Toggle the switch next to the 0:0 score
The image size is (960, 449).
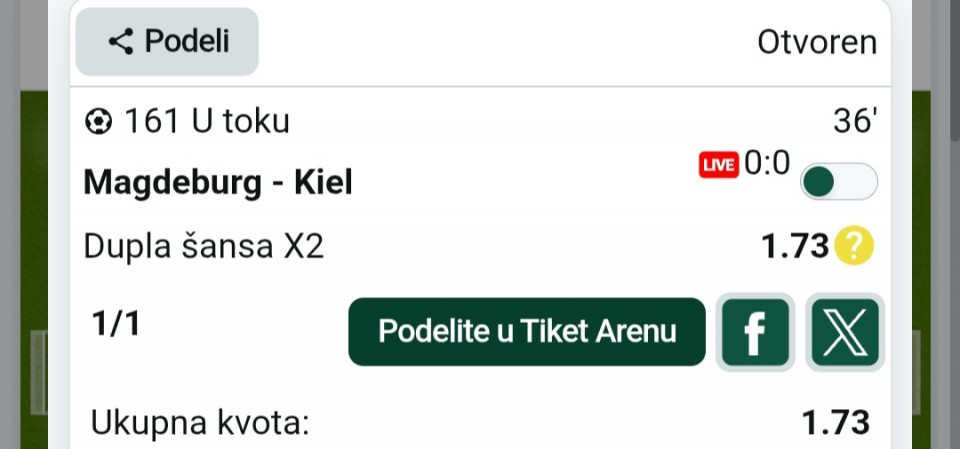coord(838,182)
